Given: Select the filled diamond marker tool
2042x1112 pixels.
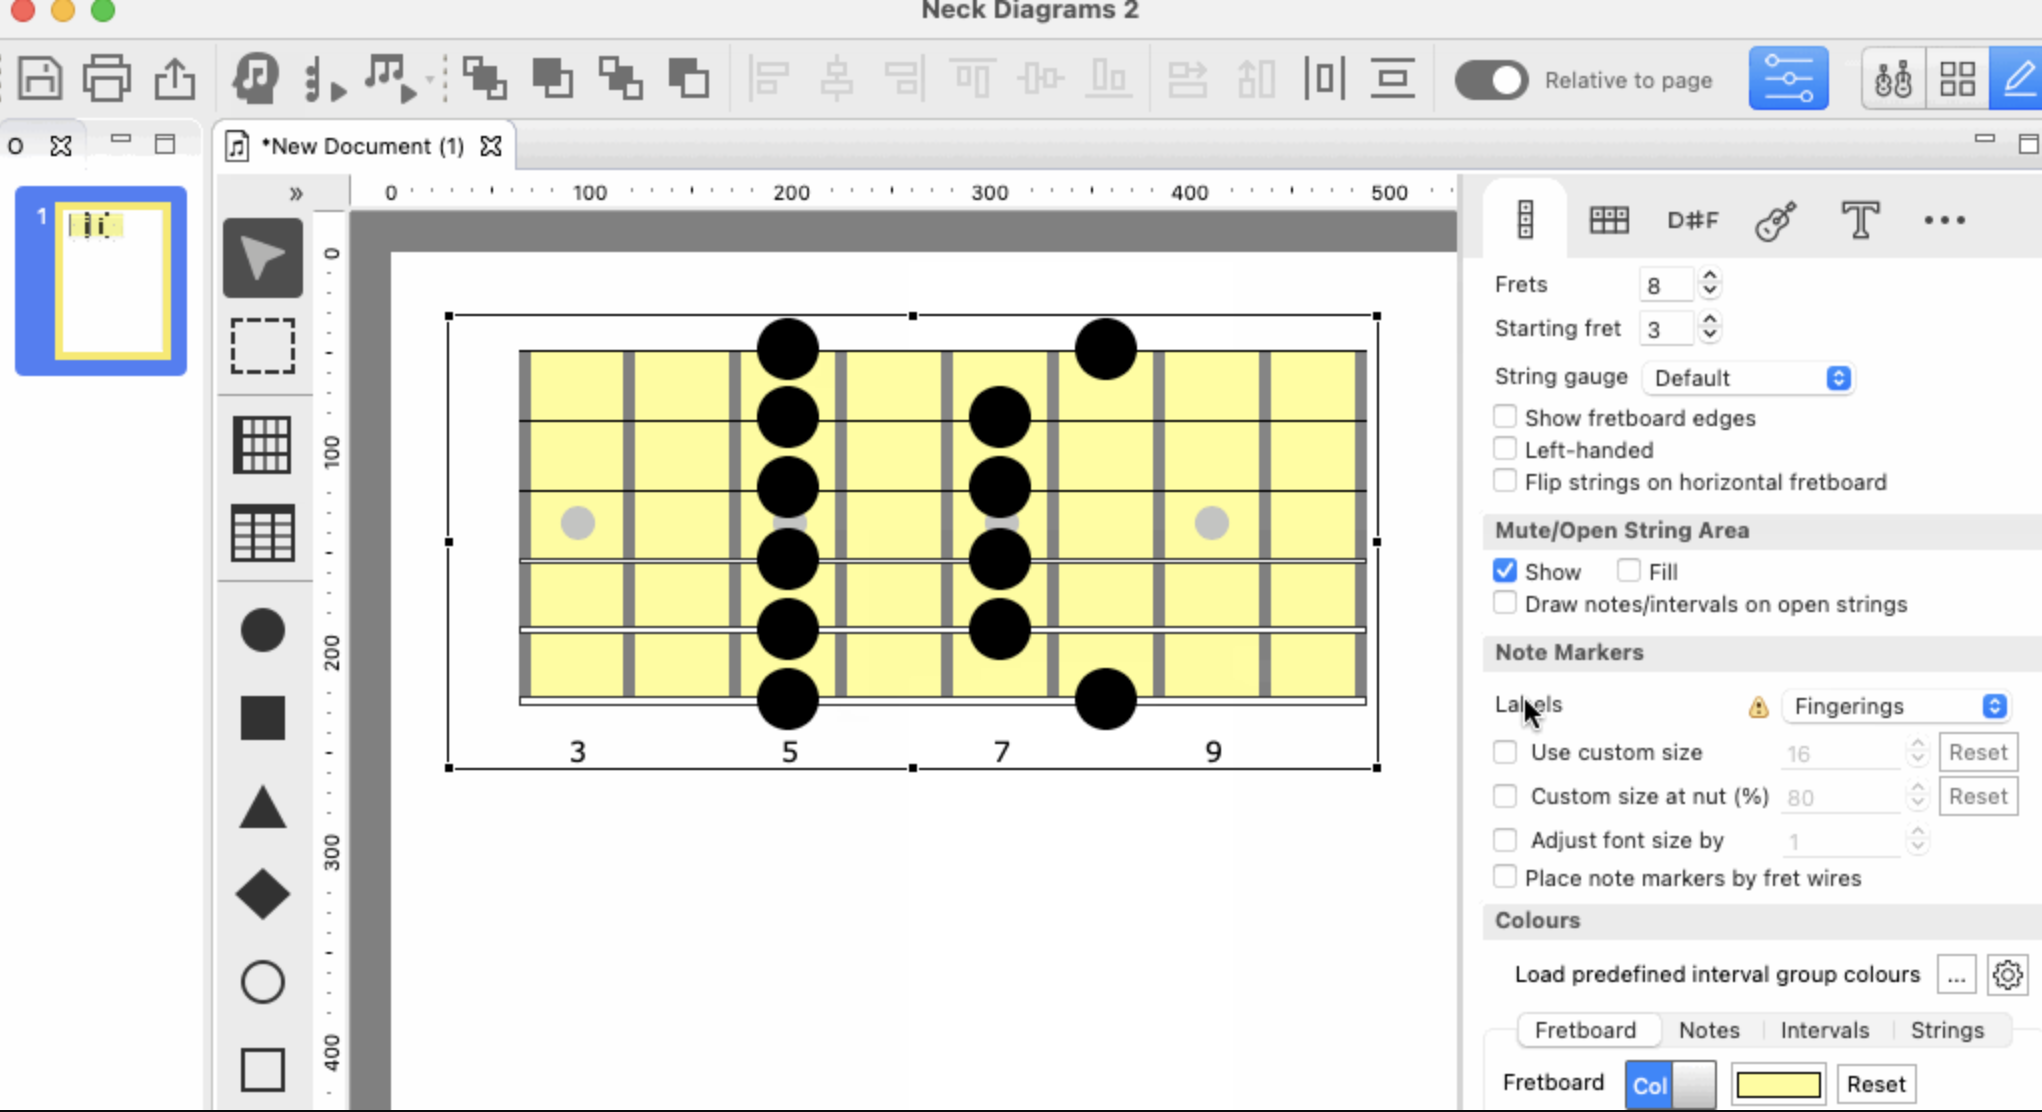Looking at the screenshot, I should 262,894.
